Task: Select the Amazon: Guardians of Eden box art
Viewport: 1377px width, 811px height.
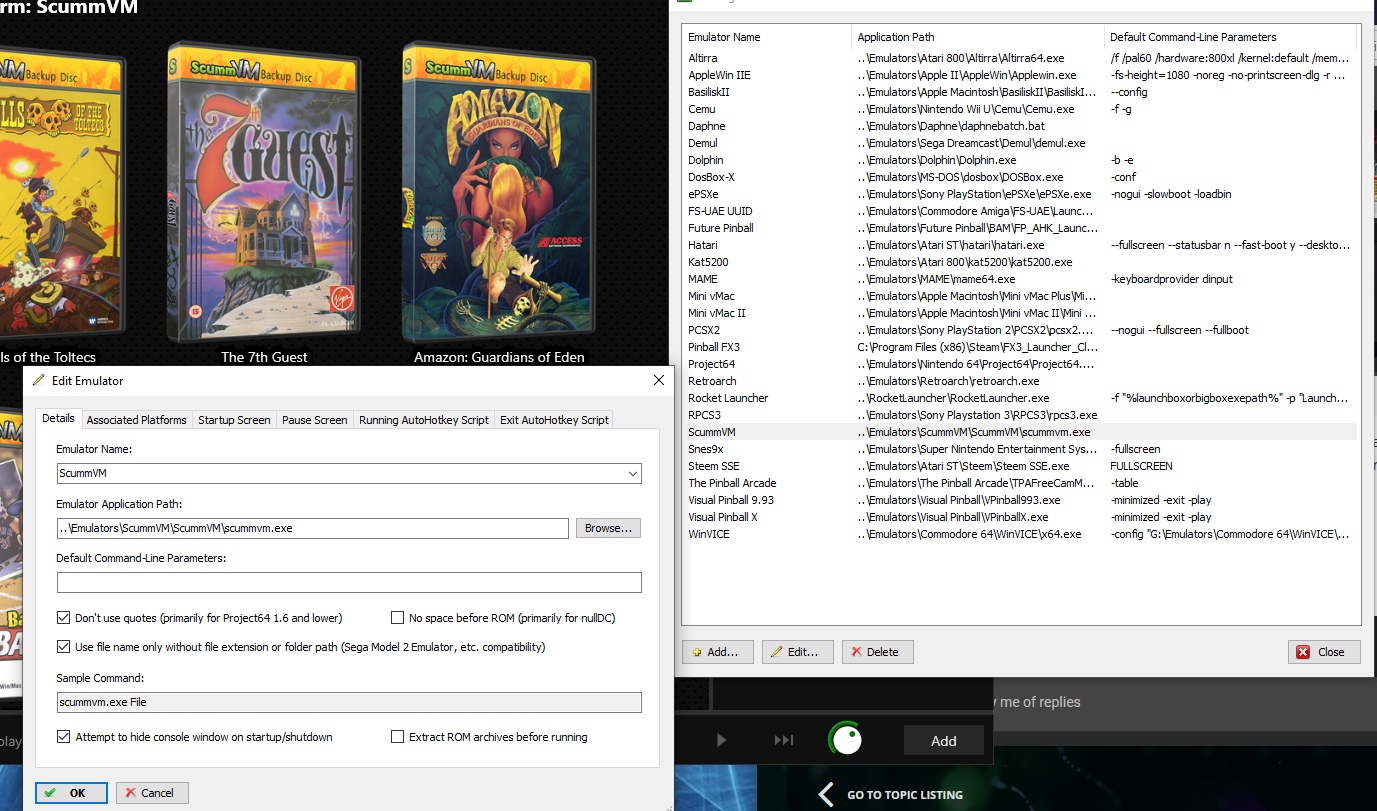Action: tap(499, 190)
